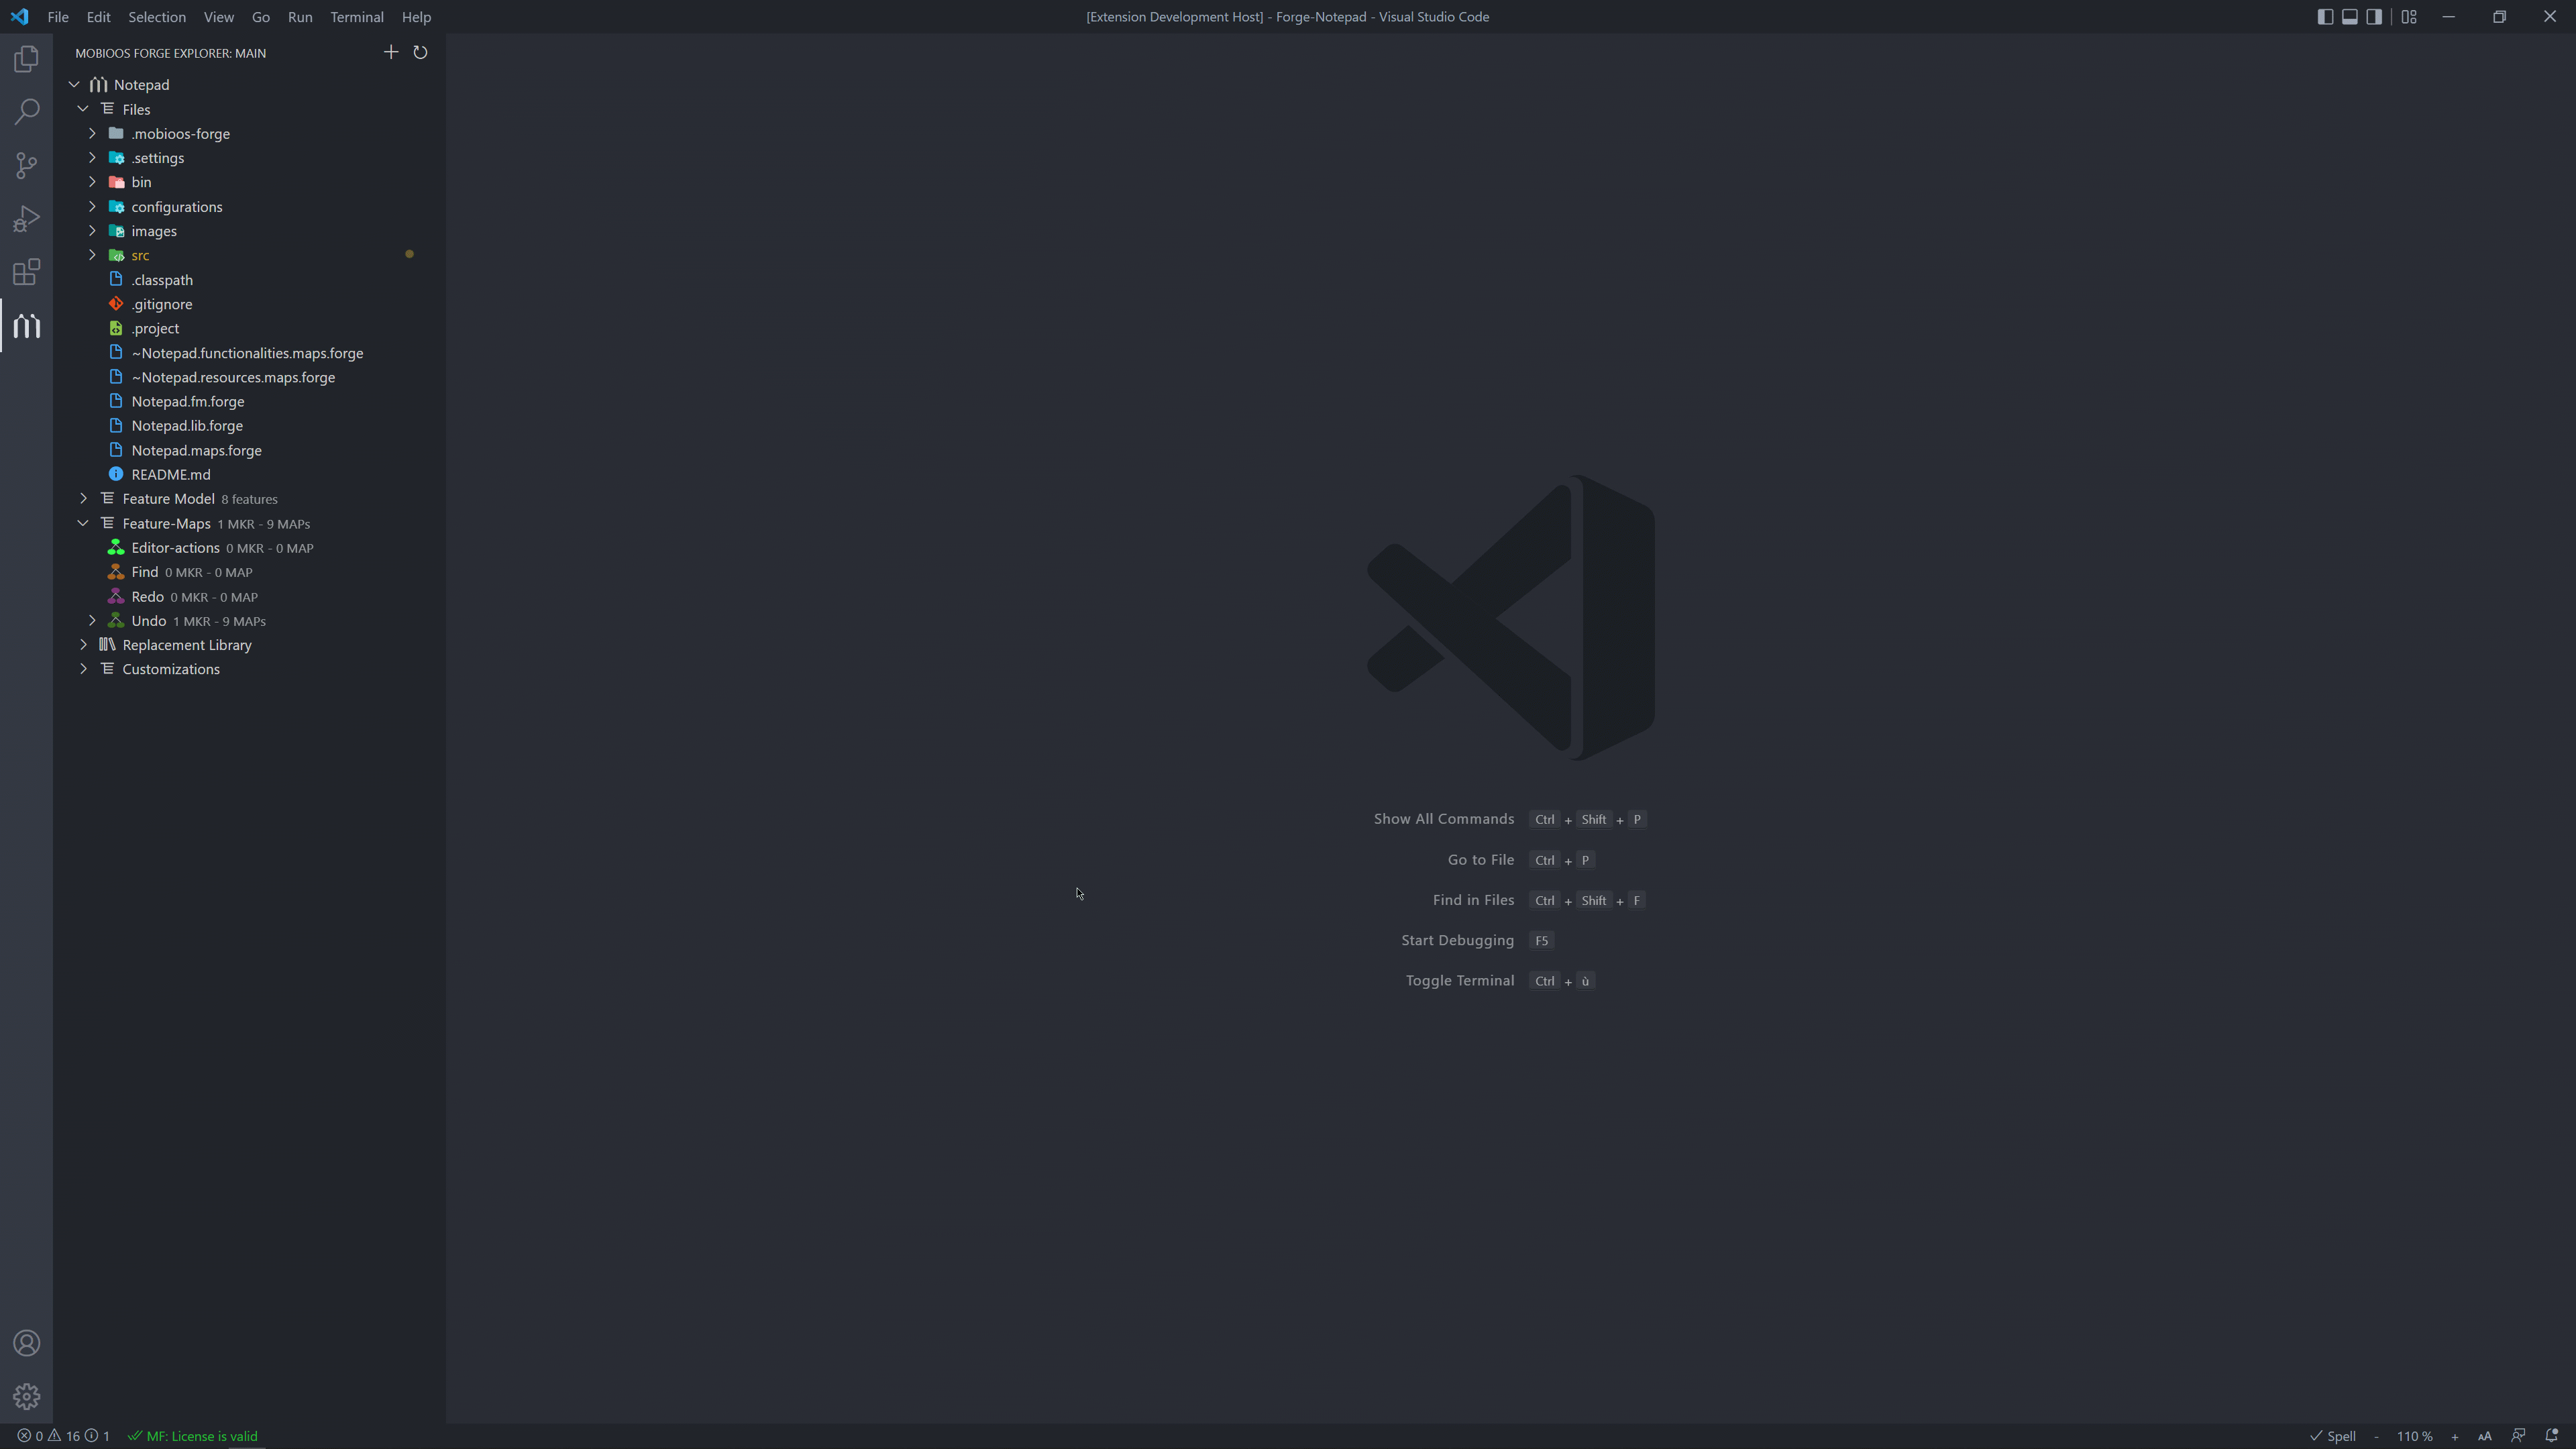Expand the Feature Model section
2576x1449 pixels.
pos(84,499)
